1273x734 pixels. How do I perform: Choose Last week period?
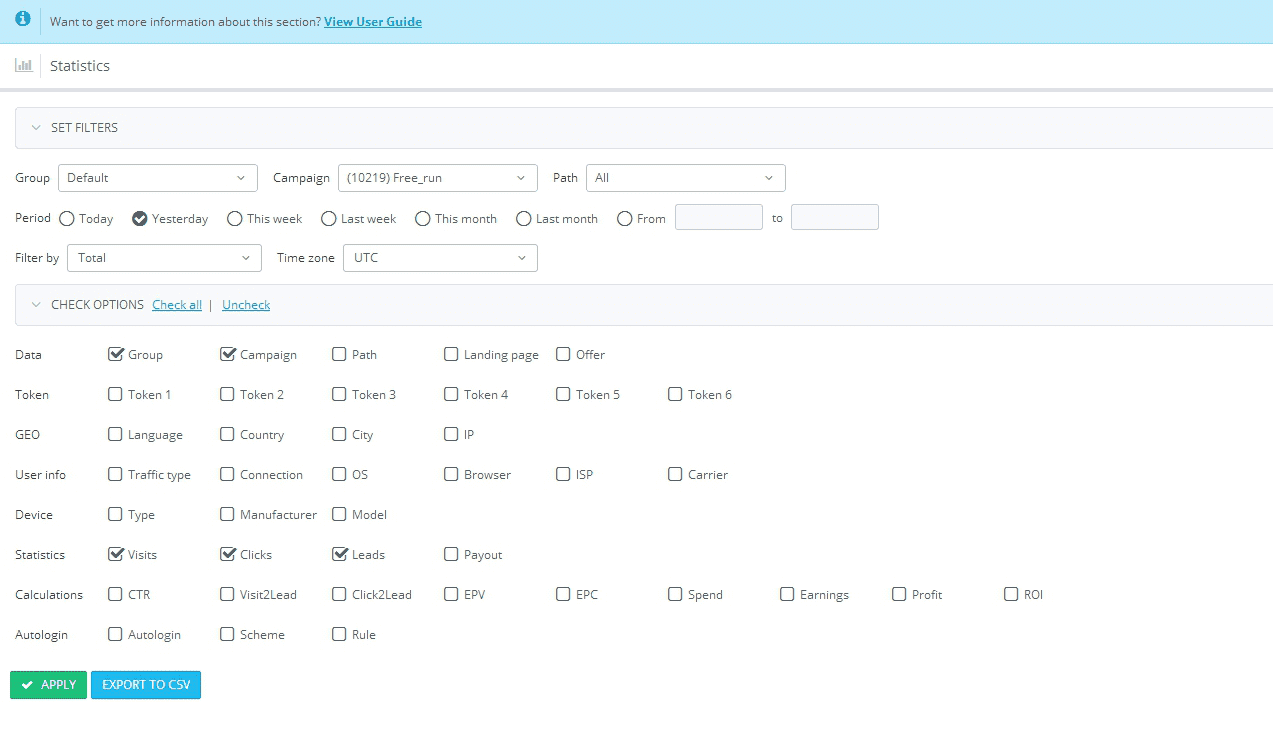[x=328, y=218]
